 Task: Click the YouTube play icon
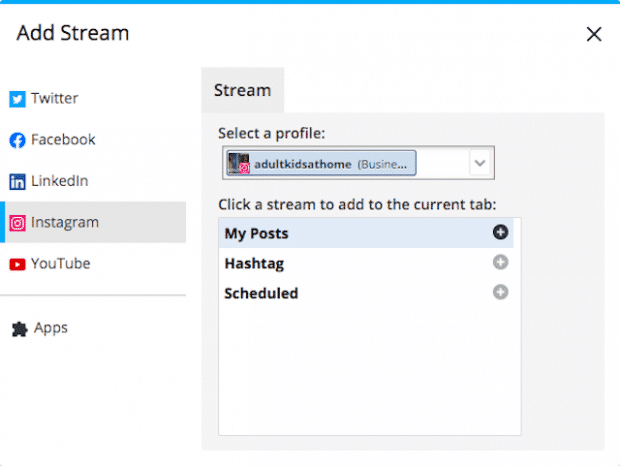[x=17, y=265]
